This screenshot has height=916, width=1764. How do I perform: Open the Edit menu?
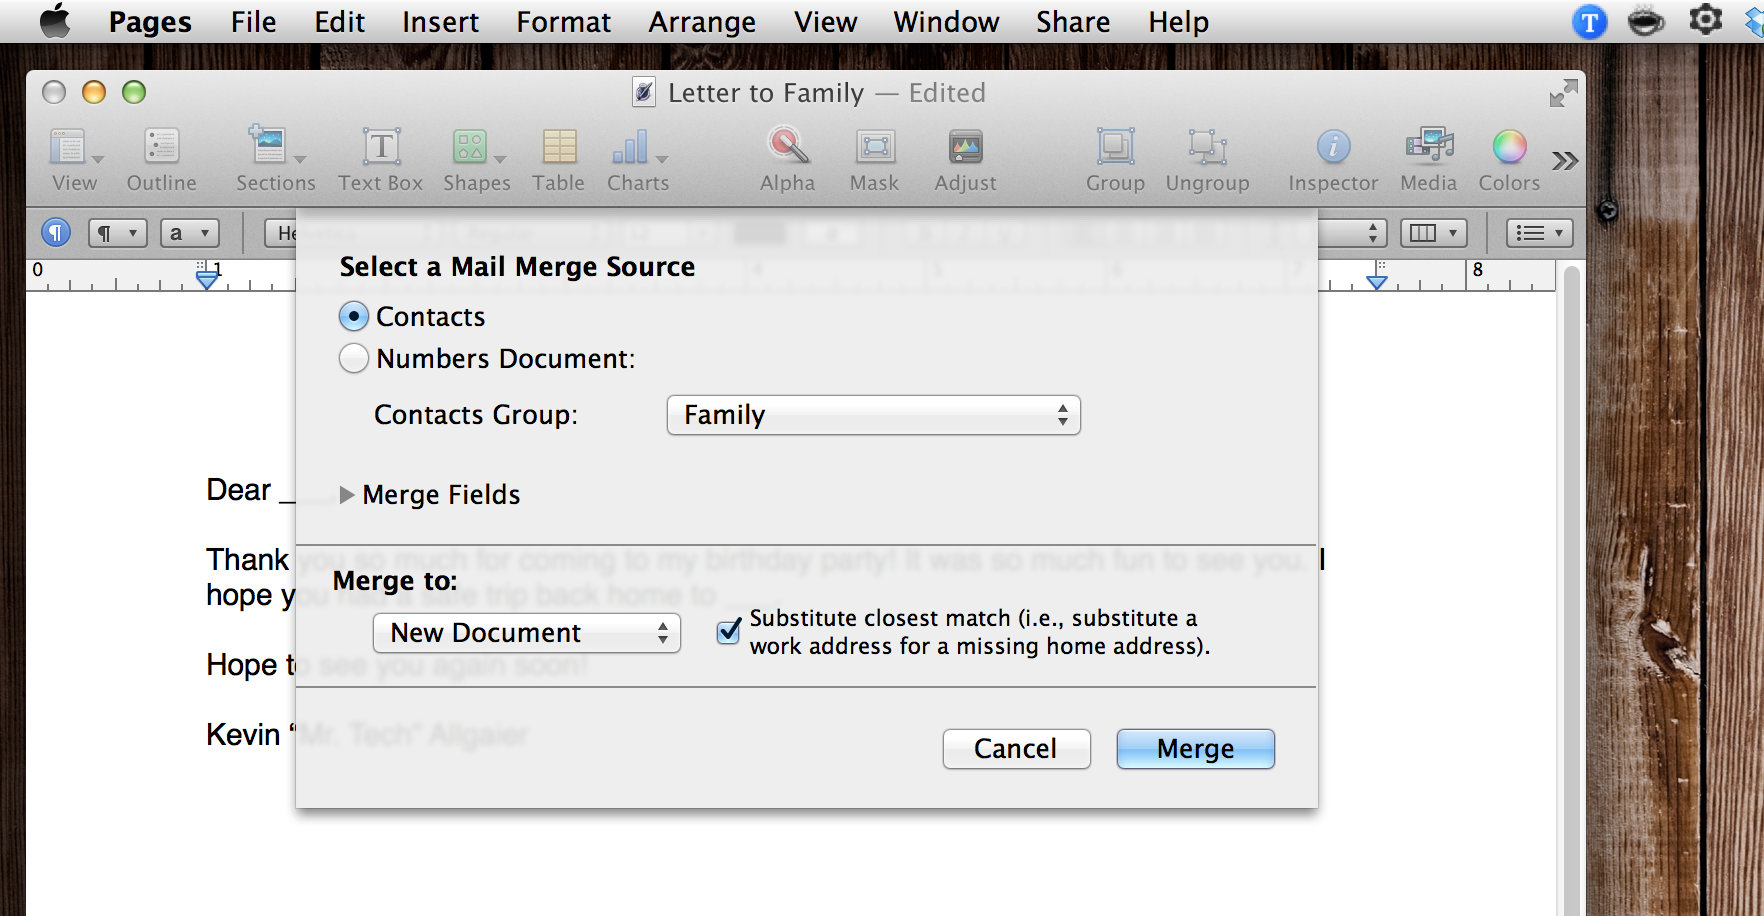(340, 22)
